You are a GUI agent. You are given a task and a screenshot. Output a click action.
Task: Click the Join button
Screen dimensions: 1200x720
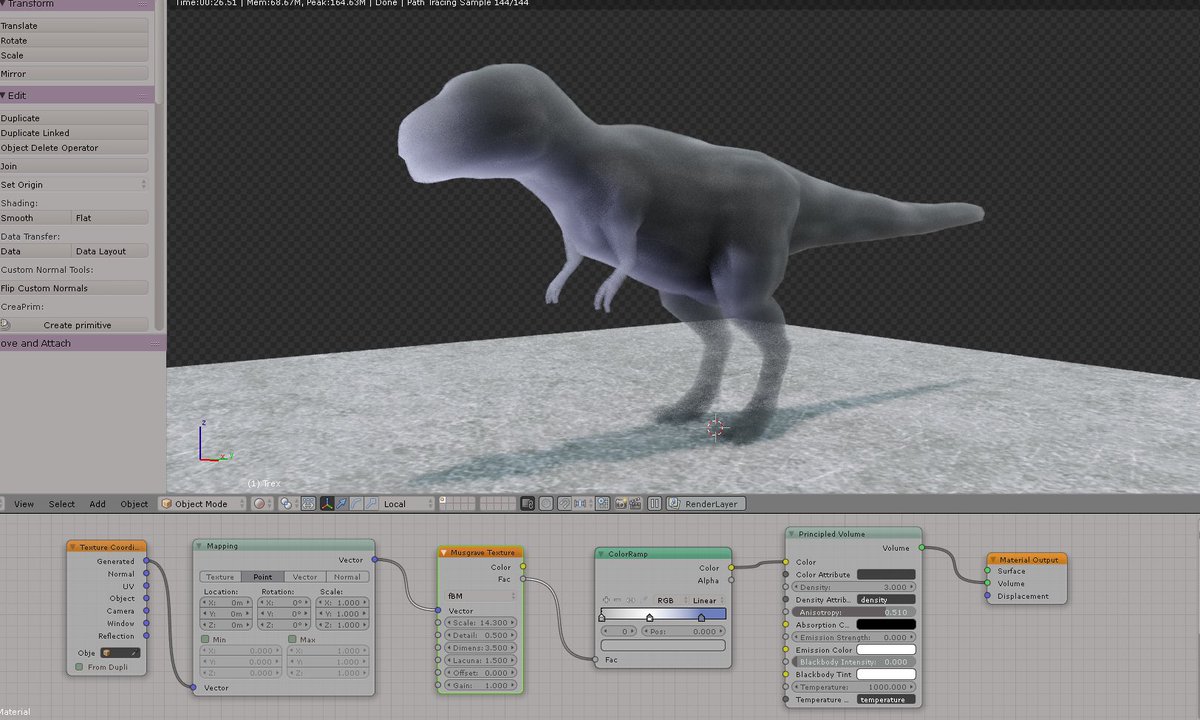tap(74, 166)
